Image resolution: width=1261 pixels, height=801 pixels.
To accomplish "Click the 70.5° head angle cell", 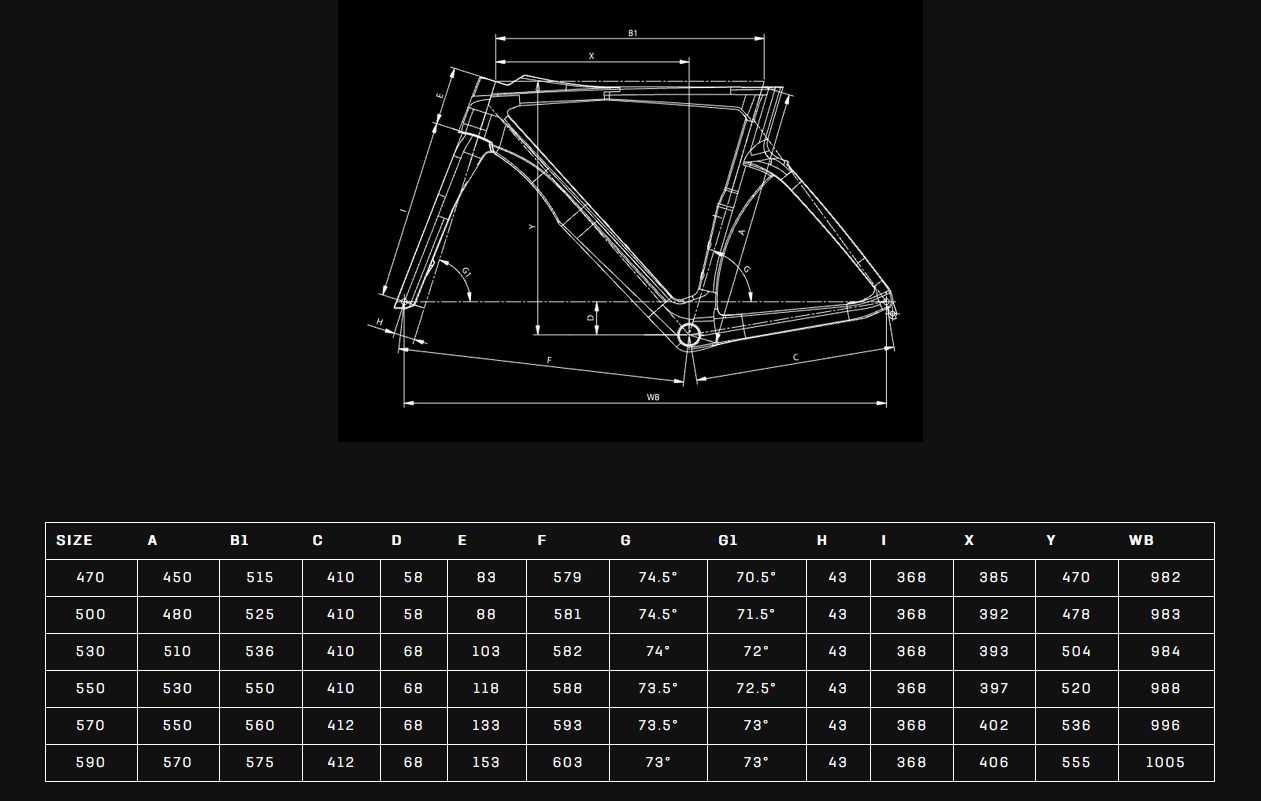I will pos(757,577).
